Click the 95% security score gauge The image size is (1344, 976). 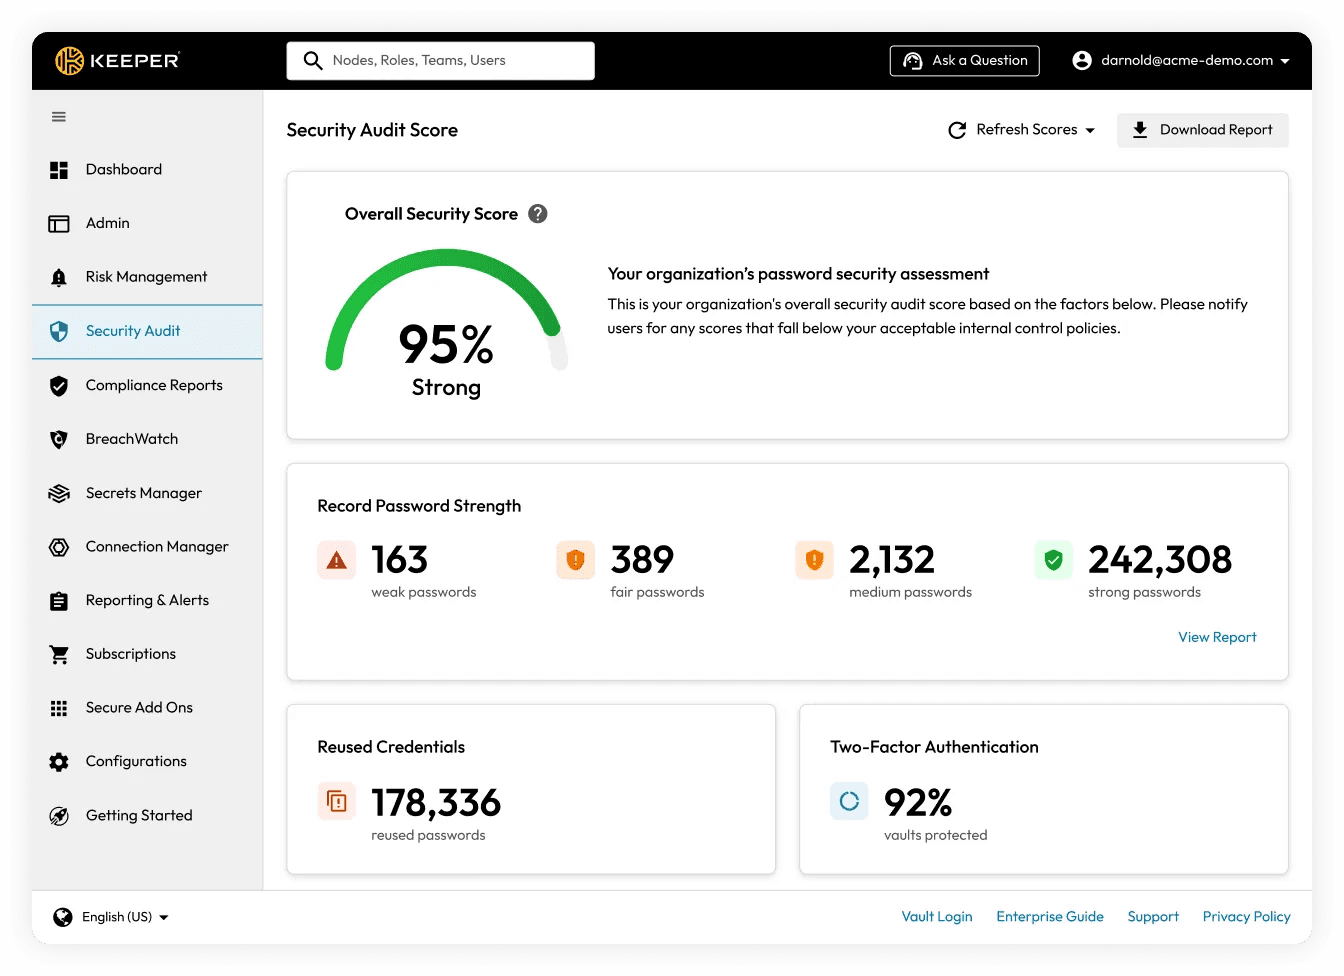446,325
